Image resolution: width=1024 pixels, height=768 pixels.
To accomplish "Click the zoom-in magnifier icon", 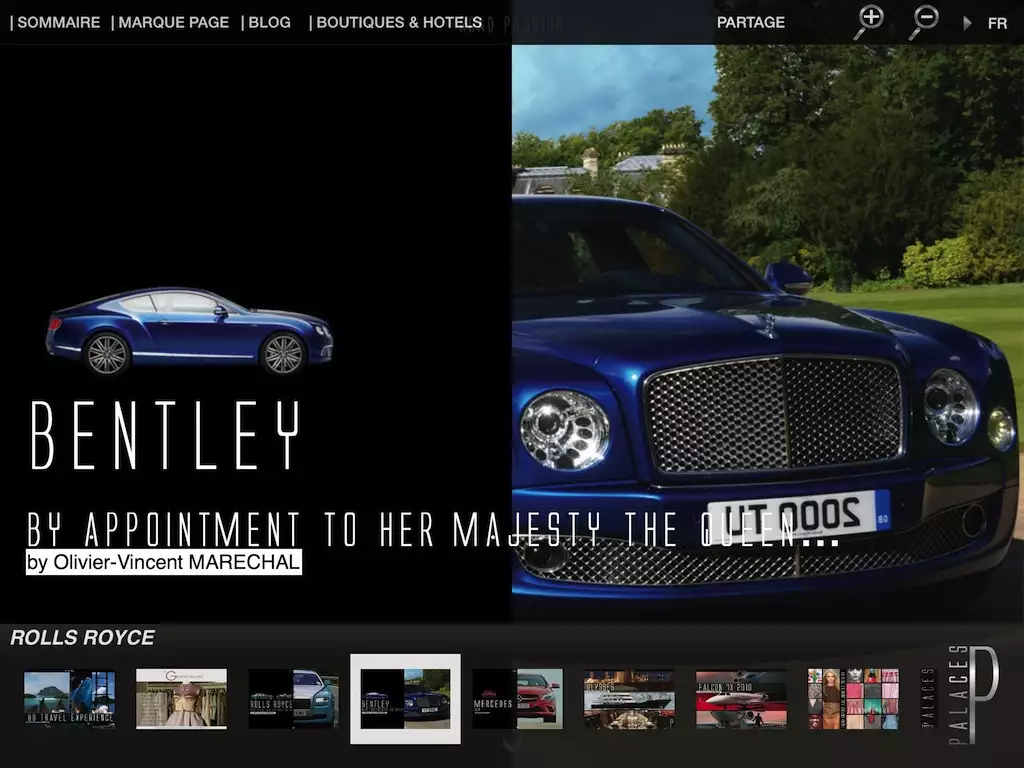I will click(871, 19).
